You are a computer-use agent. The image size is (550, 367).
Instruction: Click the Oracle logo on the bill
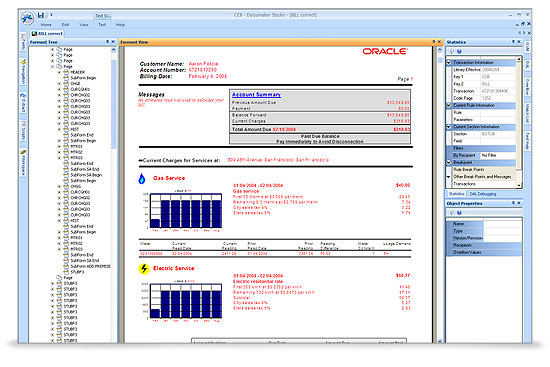click(385, 52)
